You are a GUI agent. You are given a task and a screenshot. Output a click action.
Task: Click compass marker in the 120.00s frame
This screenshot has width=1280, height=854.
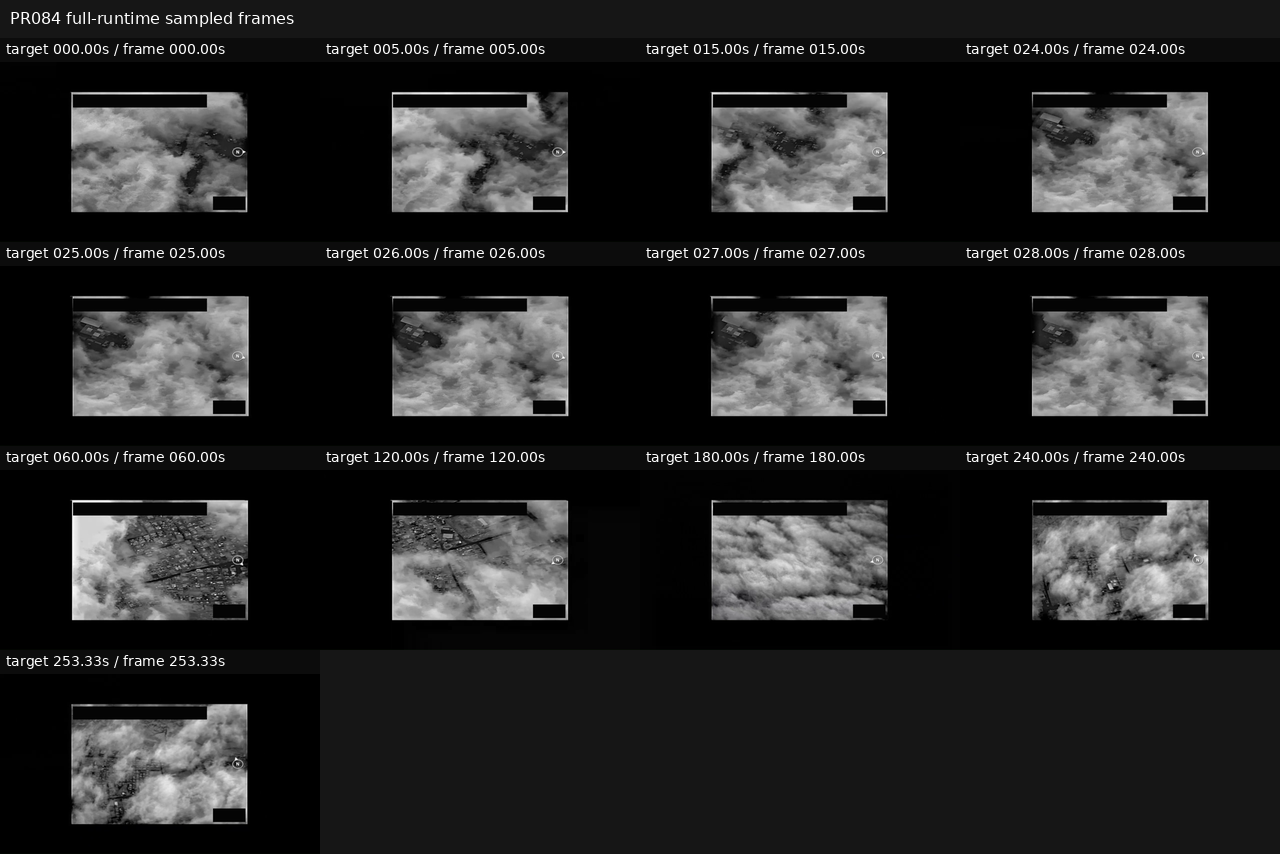[x=558, y=560]
